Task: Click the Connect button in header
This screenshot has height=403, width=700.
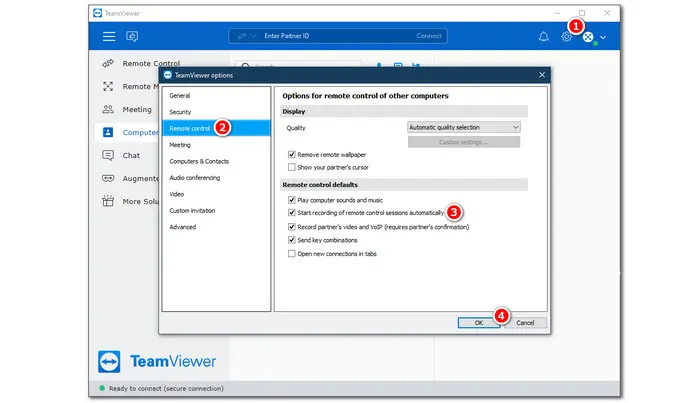Action: click(429, 36)
